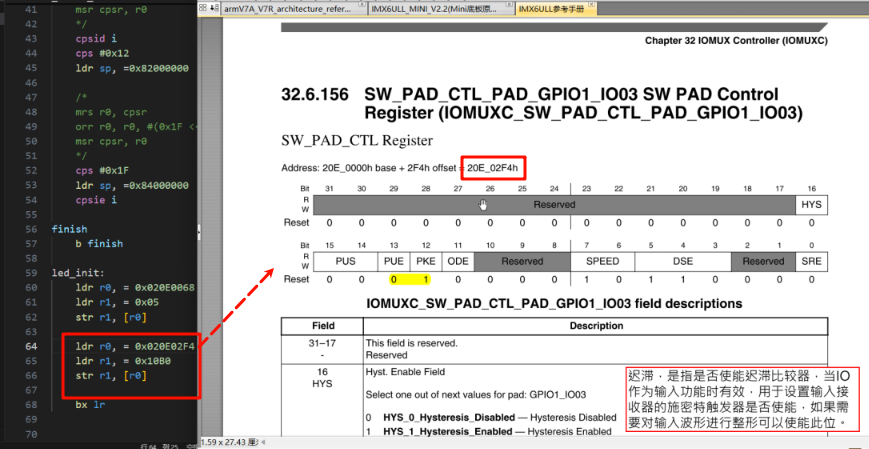
Task: Click the left scroll arrow beside page size
Action: pos(263,442)
